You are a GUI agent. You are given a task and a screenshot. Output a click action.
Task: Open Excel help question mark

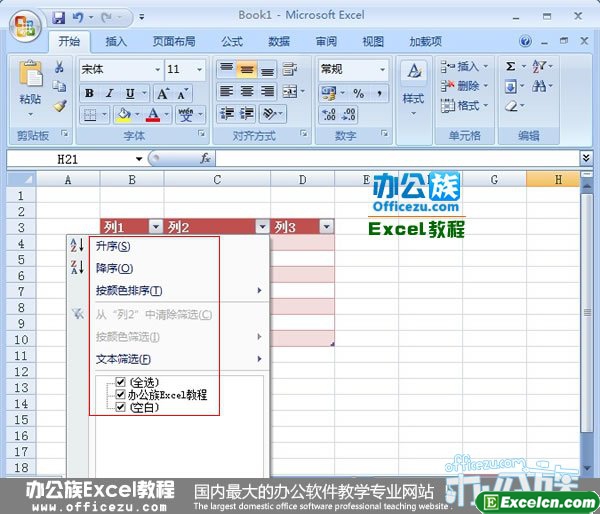[x=525, y=41]
